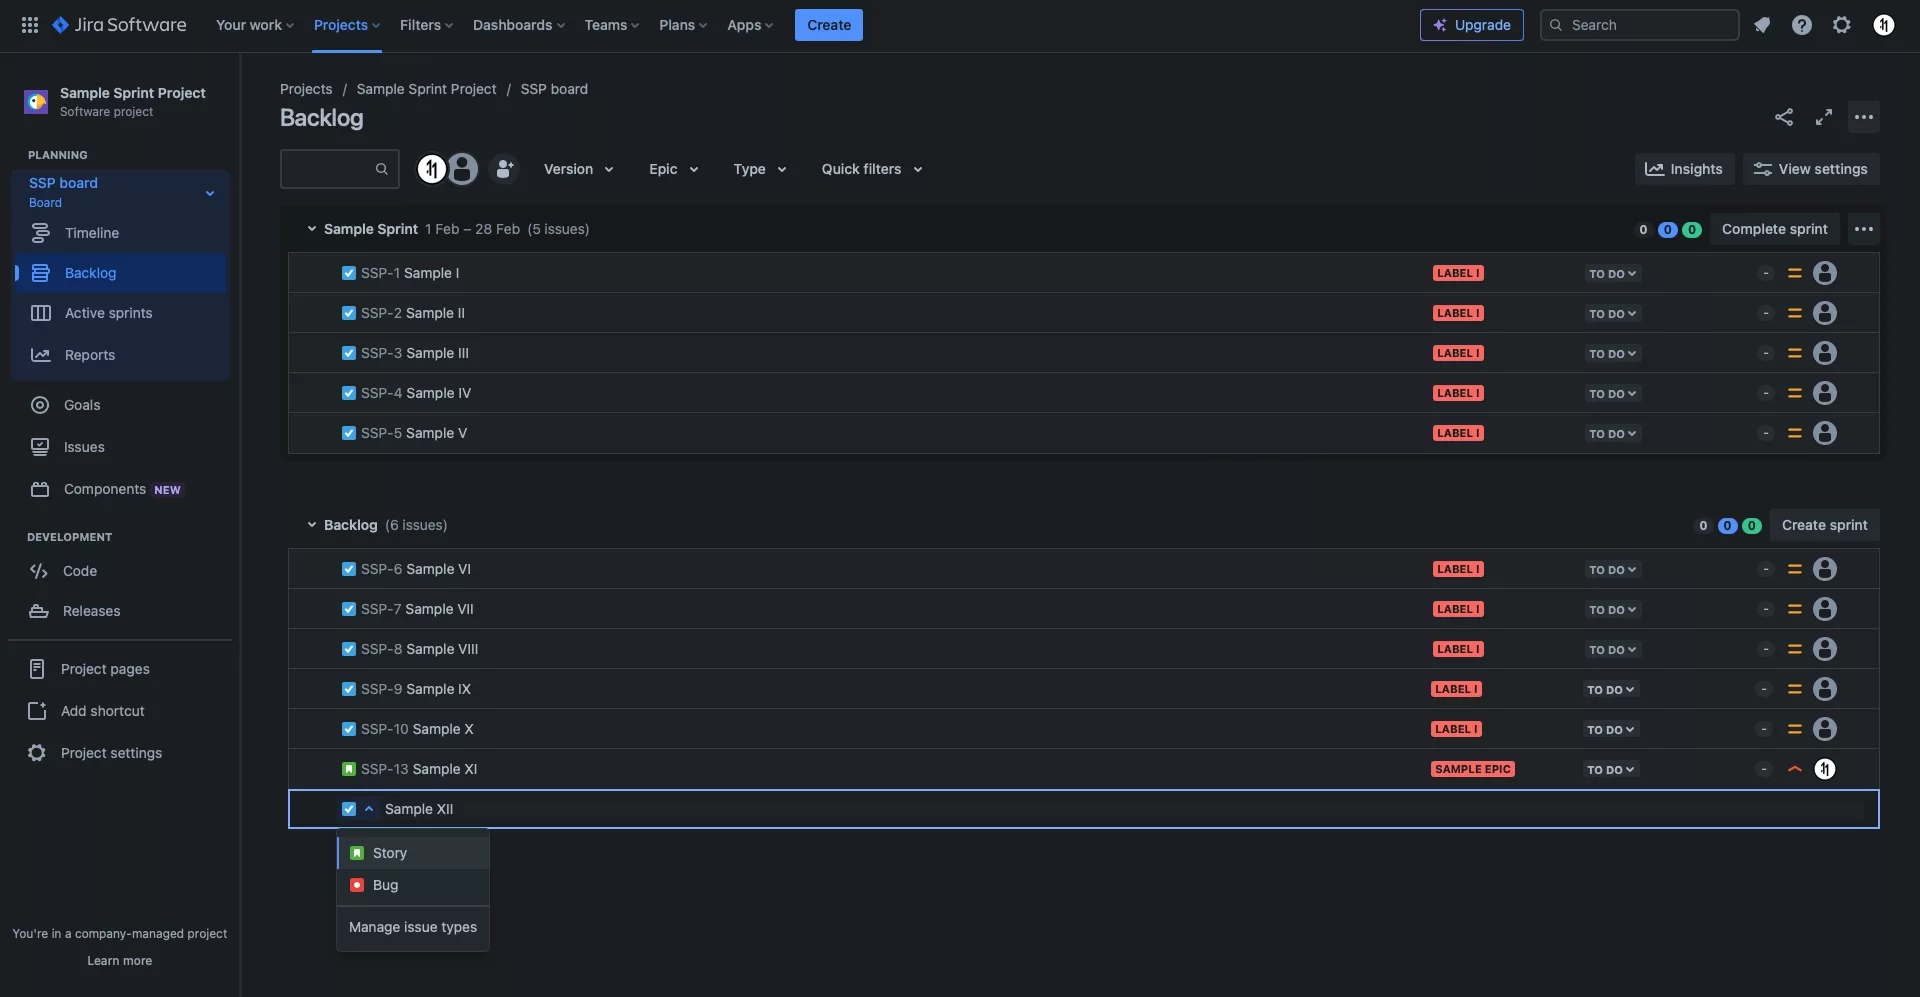Click Create sprint
Viewport: 1920px width, 997px height.
(x=1824, y=525)
